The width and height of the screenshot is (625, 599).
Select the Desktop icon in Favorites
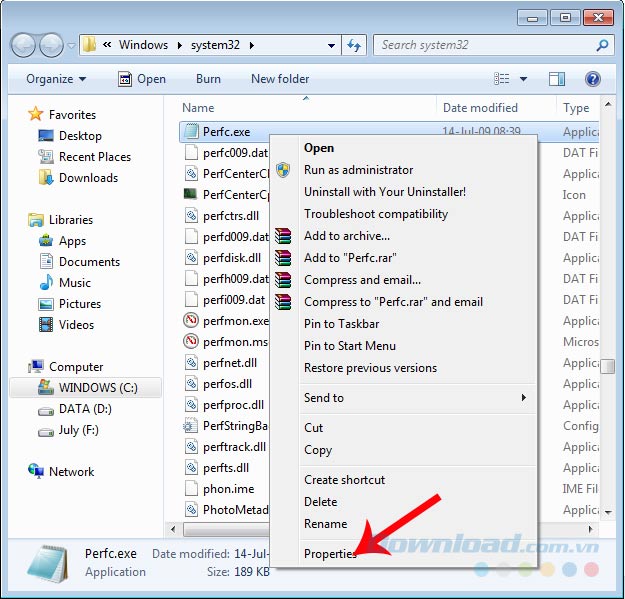pos(46,136)
